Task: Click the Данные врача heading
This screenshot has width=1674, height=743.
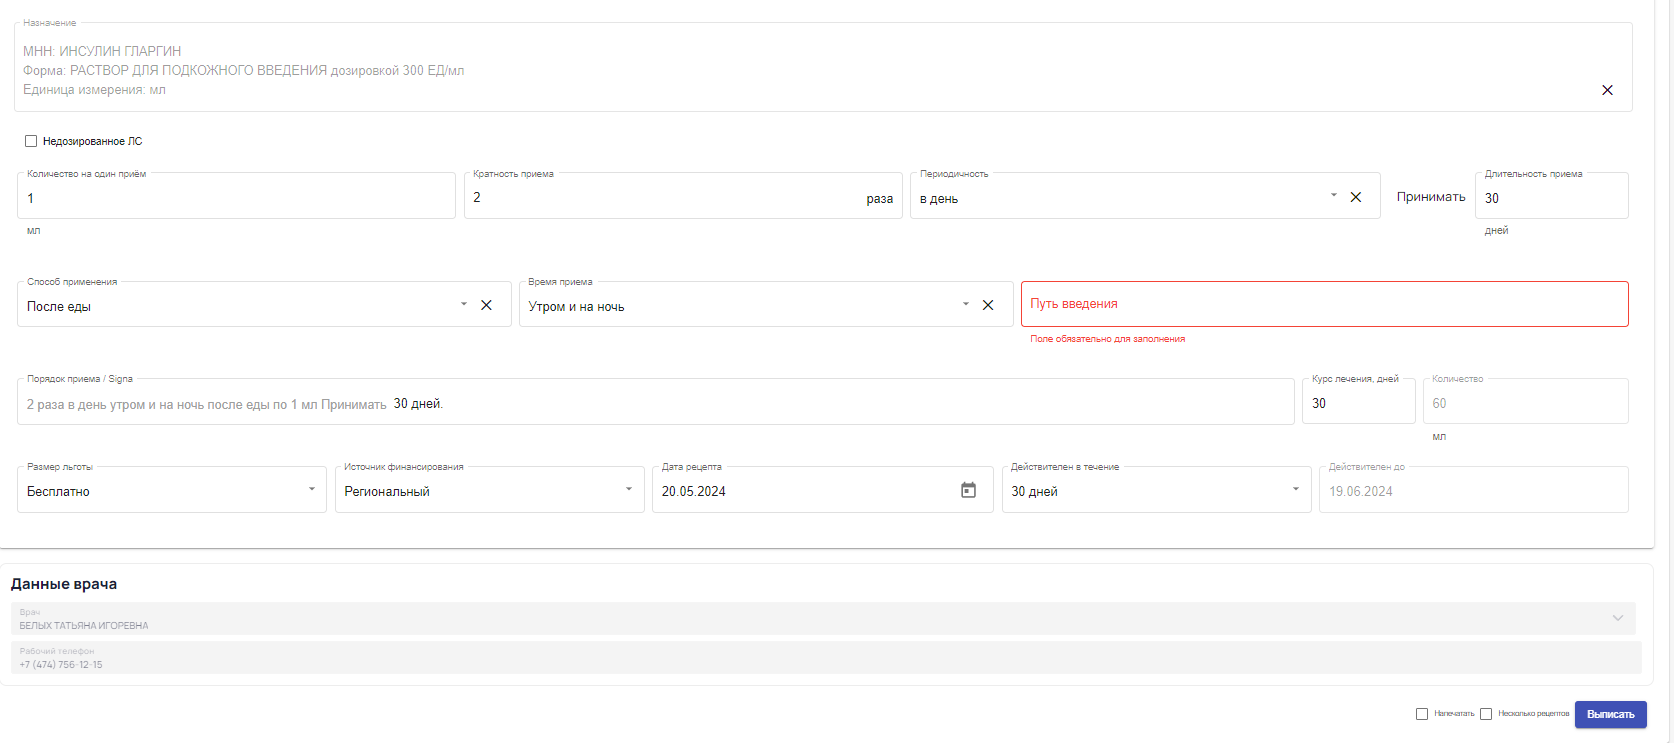Action: (x=64, y=584)
